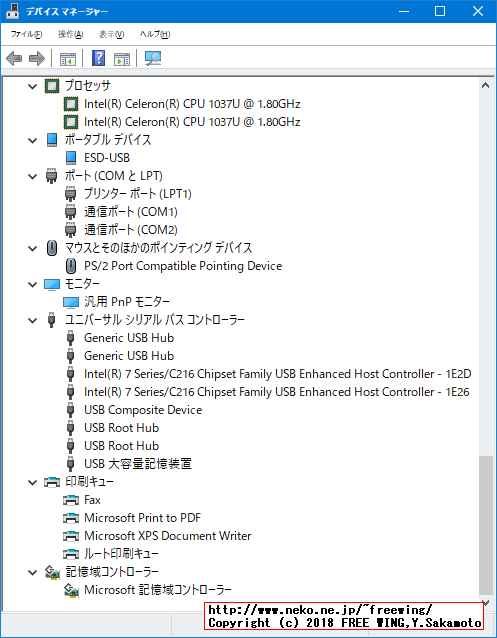Click the PS/2 Port Compatible Pointing Device icon
This screenshot has width=497, height=638.
pos(71,266)
